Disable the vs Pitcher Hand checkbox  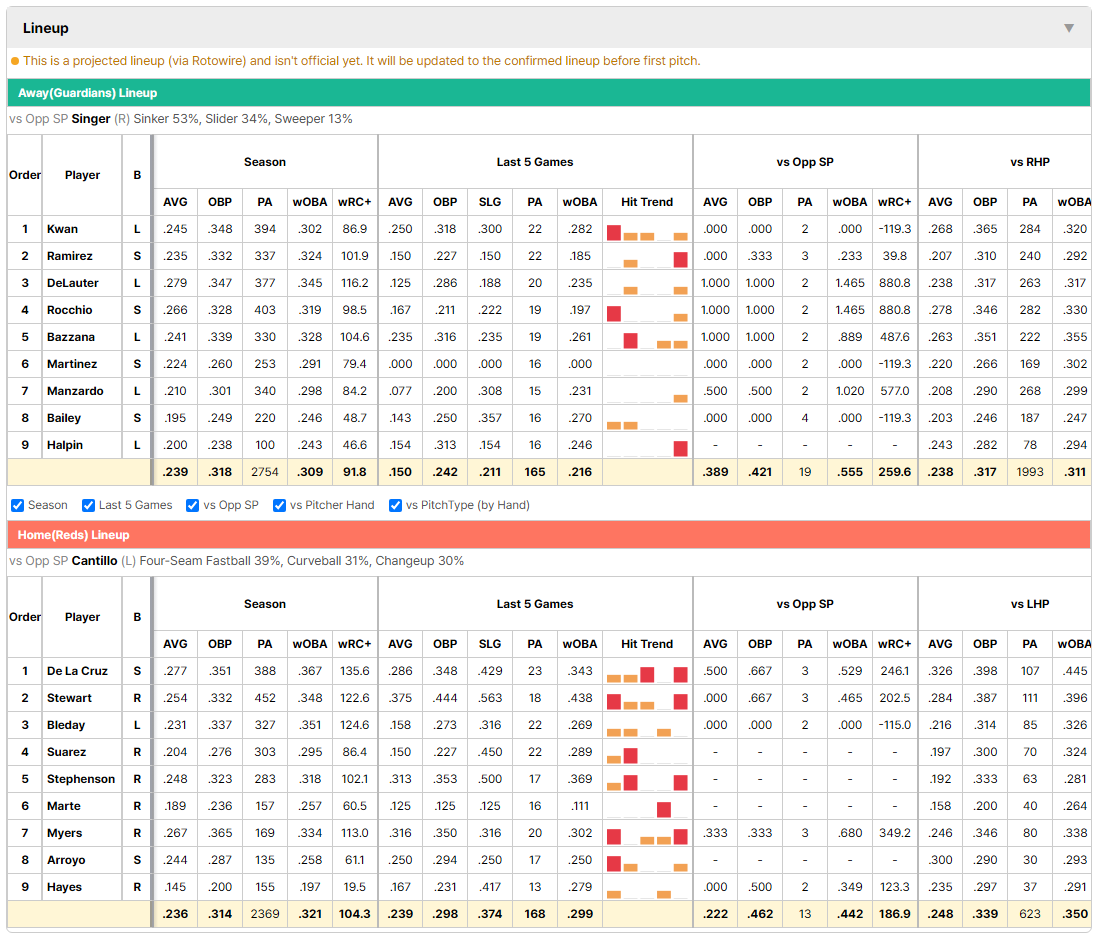coord(279,505)
